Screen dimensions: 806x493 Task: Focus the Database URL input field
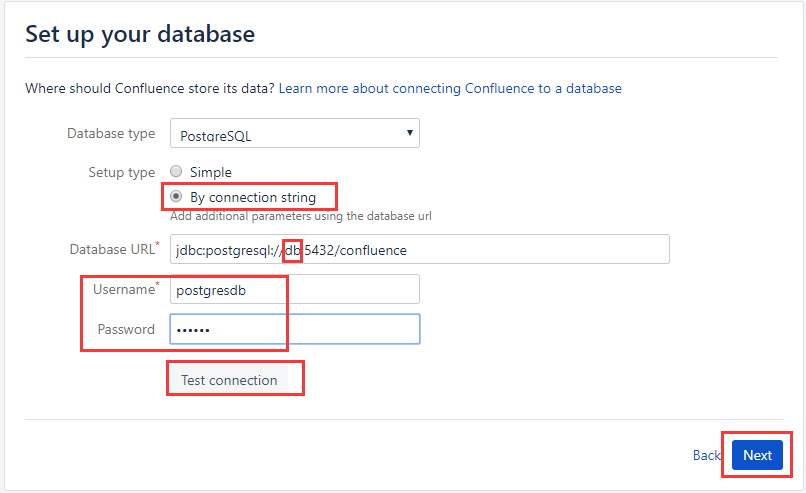(419, 249)
